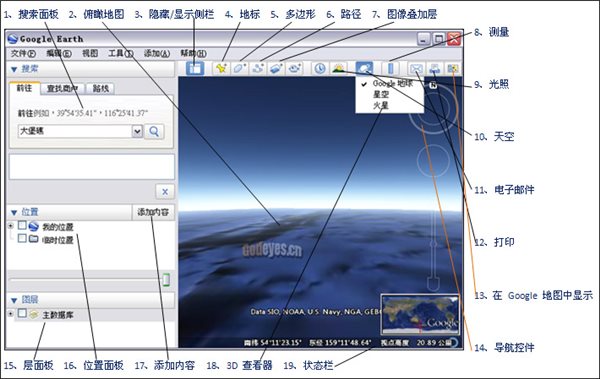This screenshot has height=379, width=600.
Task: Open the search box dropdown arrow
Action: (137, 131)
